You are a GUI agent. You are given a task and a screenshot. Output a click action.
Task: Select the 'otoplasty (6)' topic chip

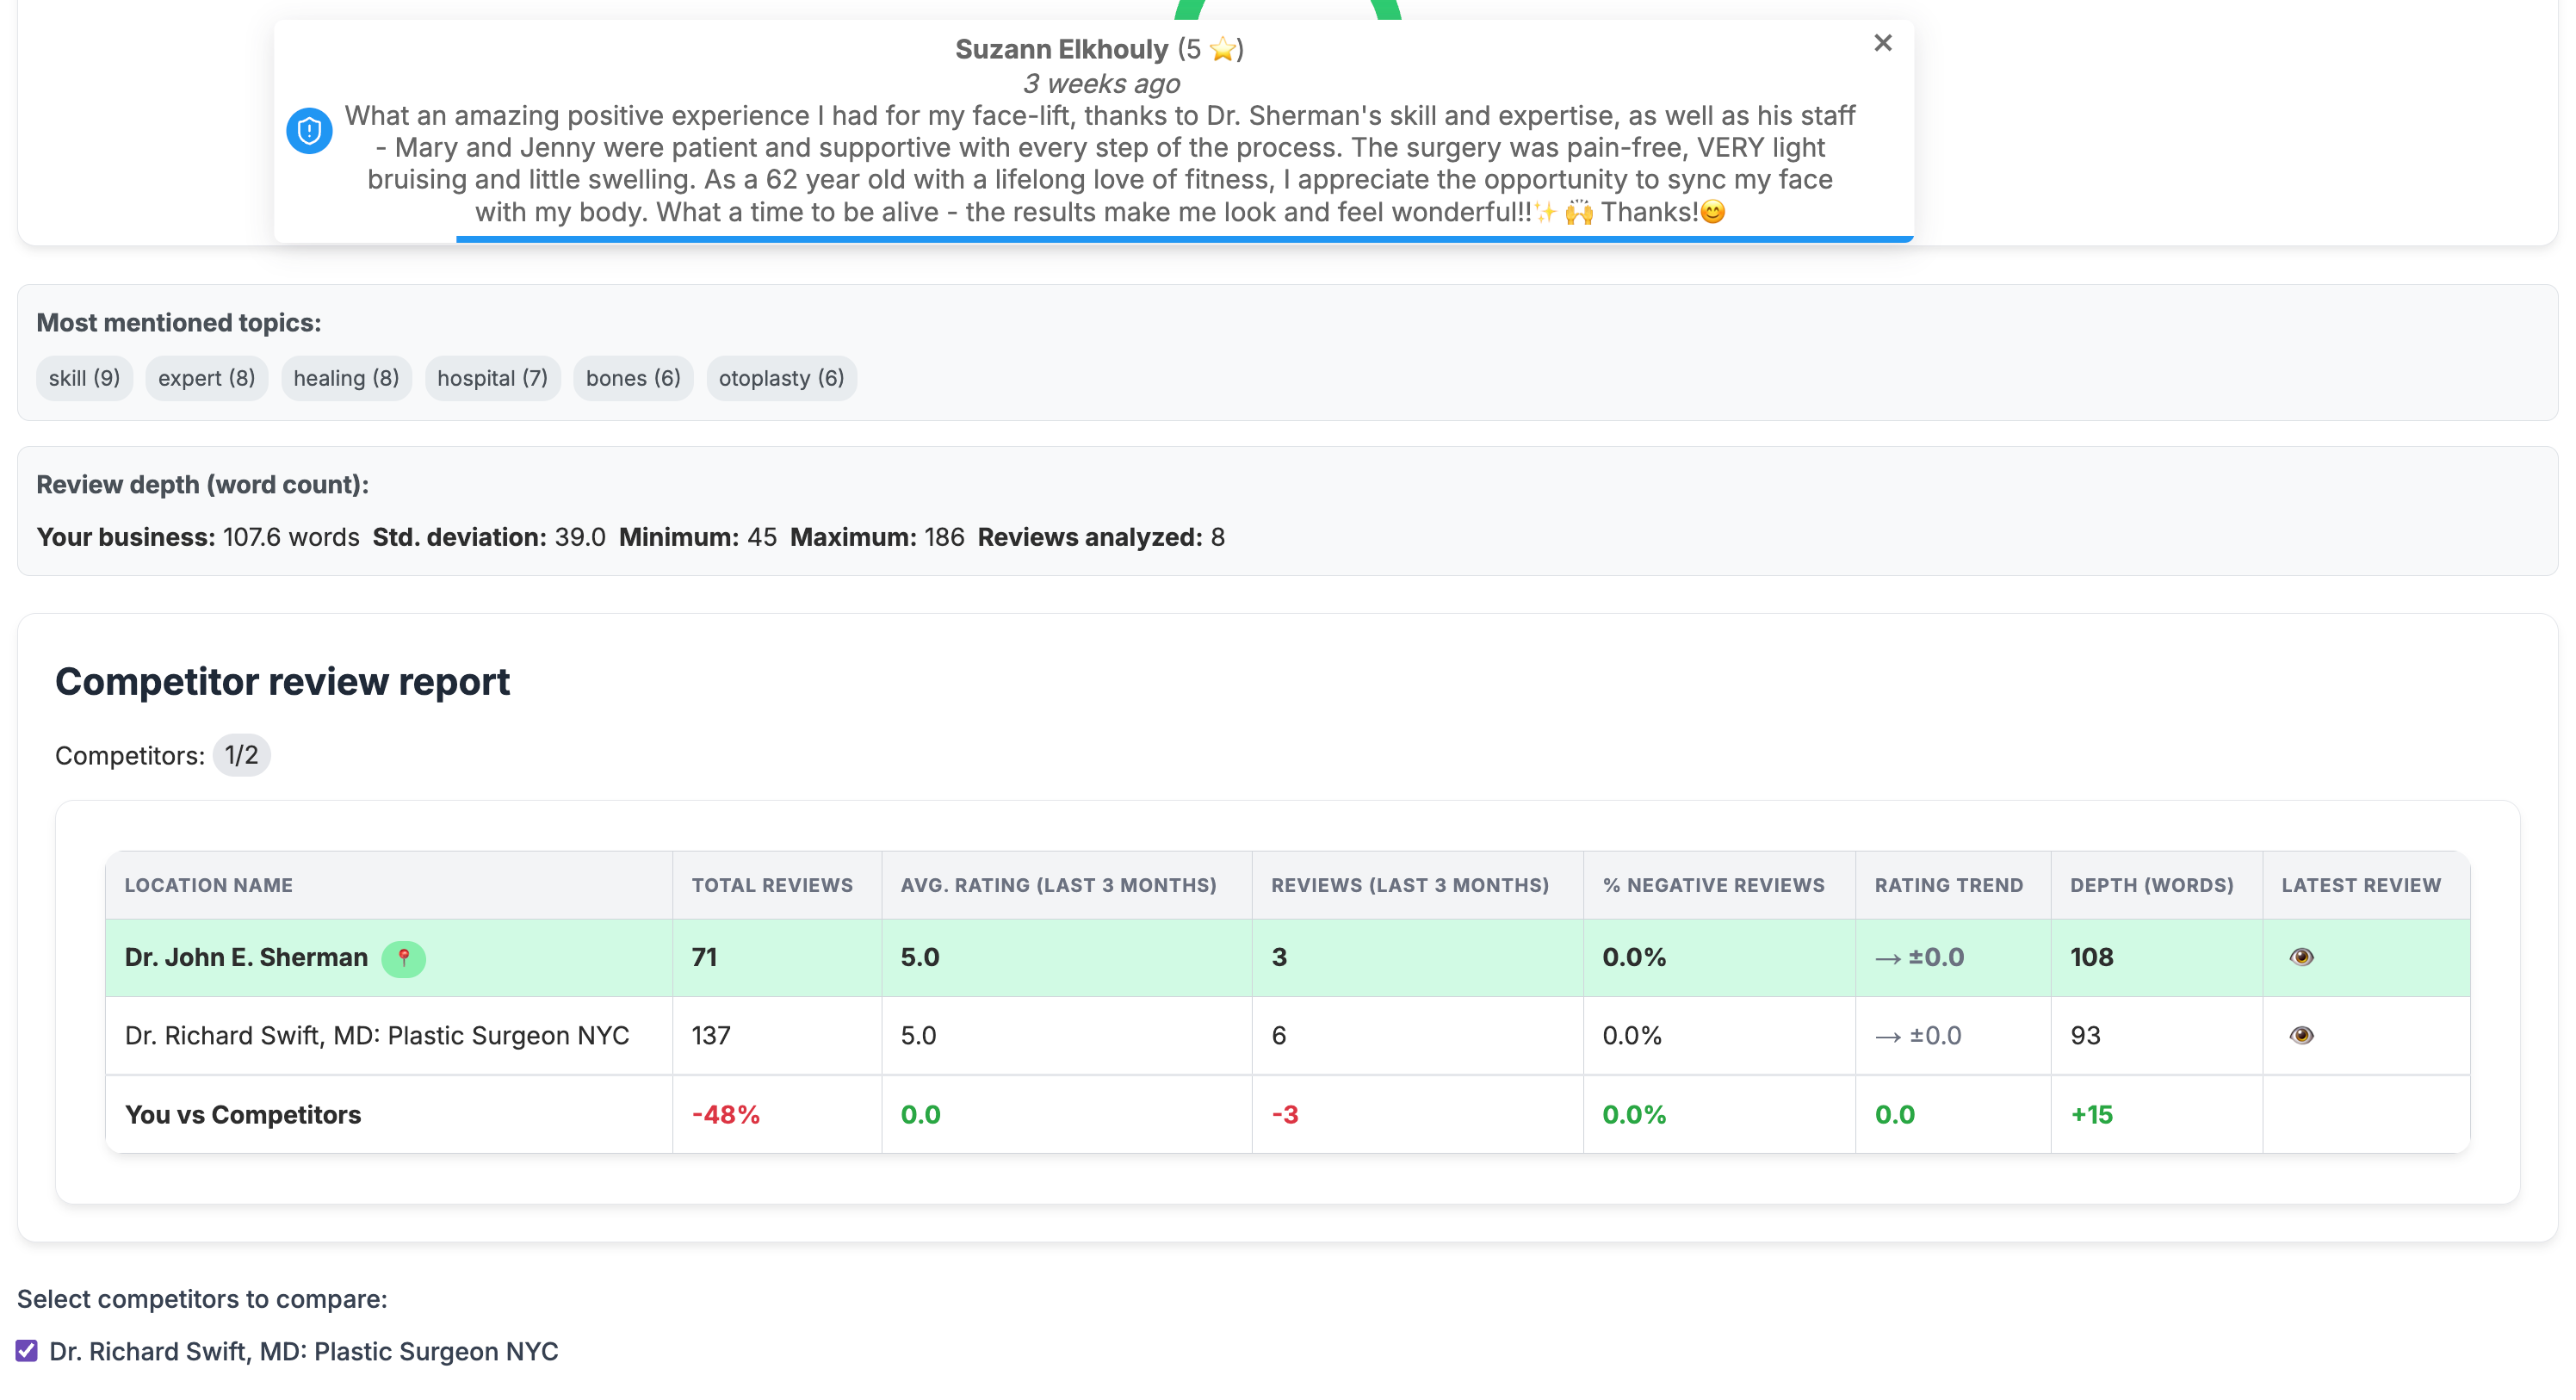(x=781, y=378)
